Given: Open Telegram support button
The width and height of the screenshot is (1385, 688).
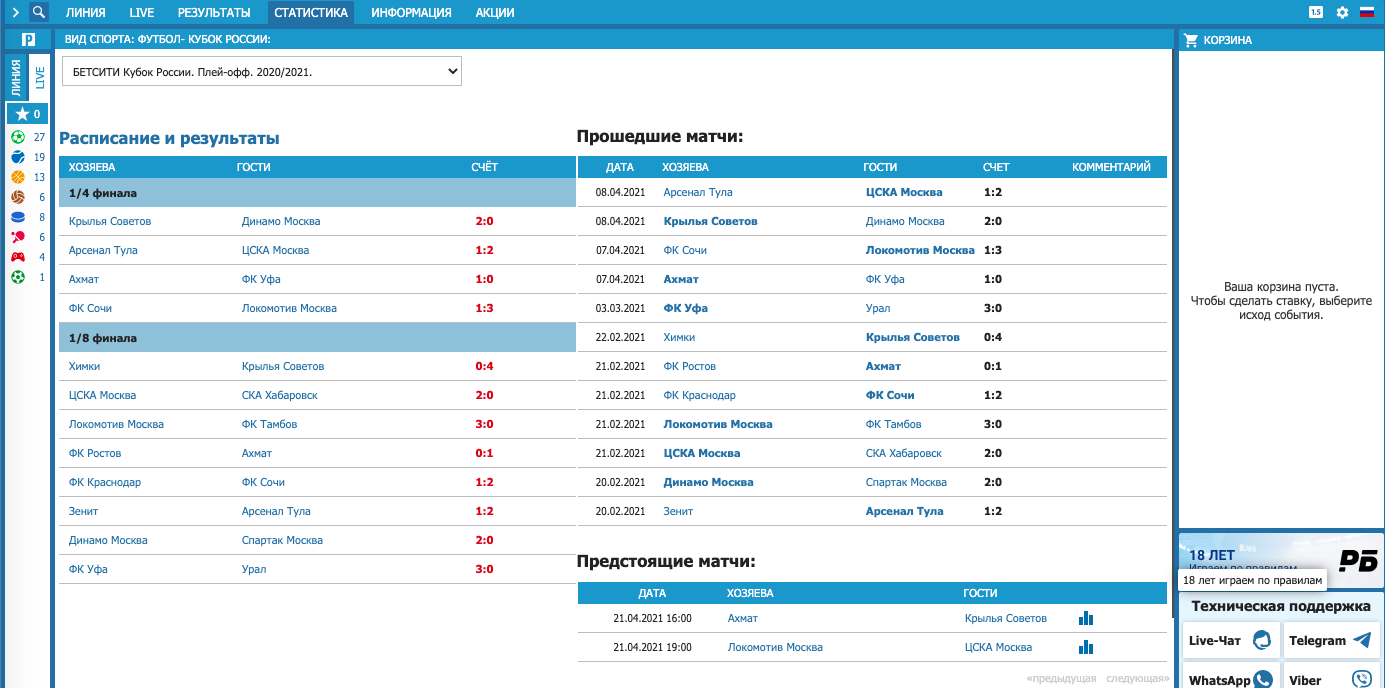Looking at the screenshot, I should click(1331, 640).
